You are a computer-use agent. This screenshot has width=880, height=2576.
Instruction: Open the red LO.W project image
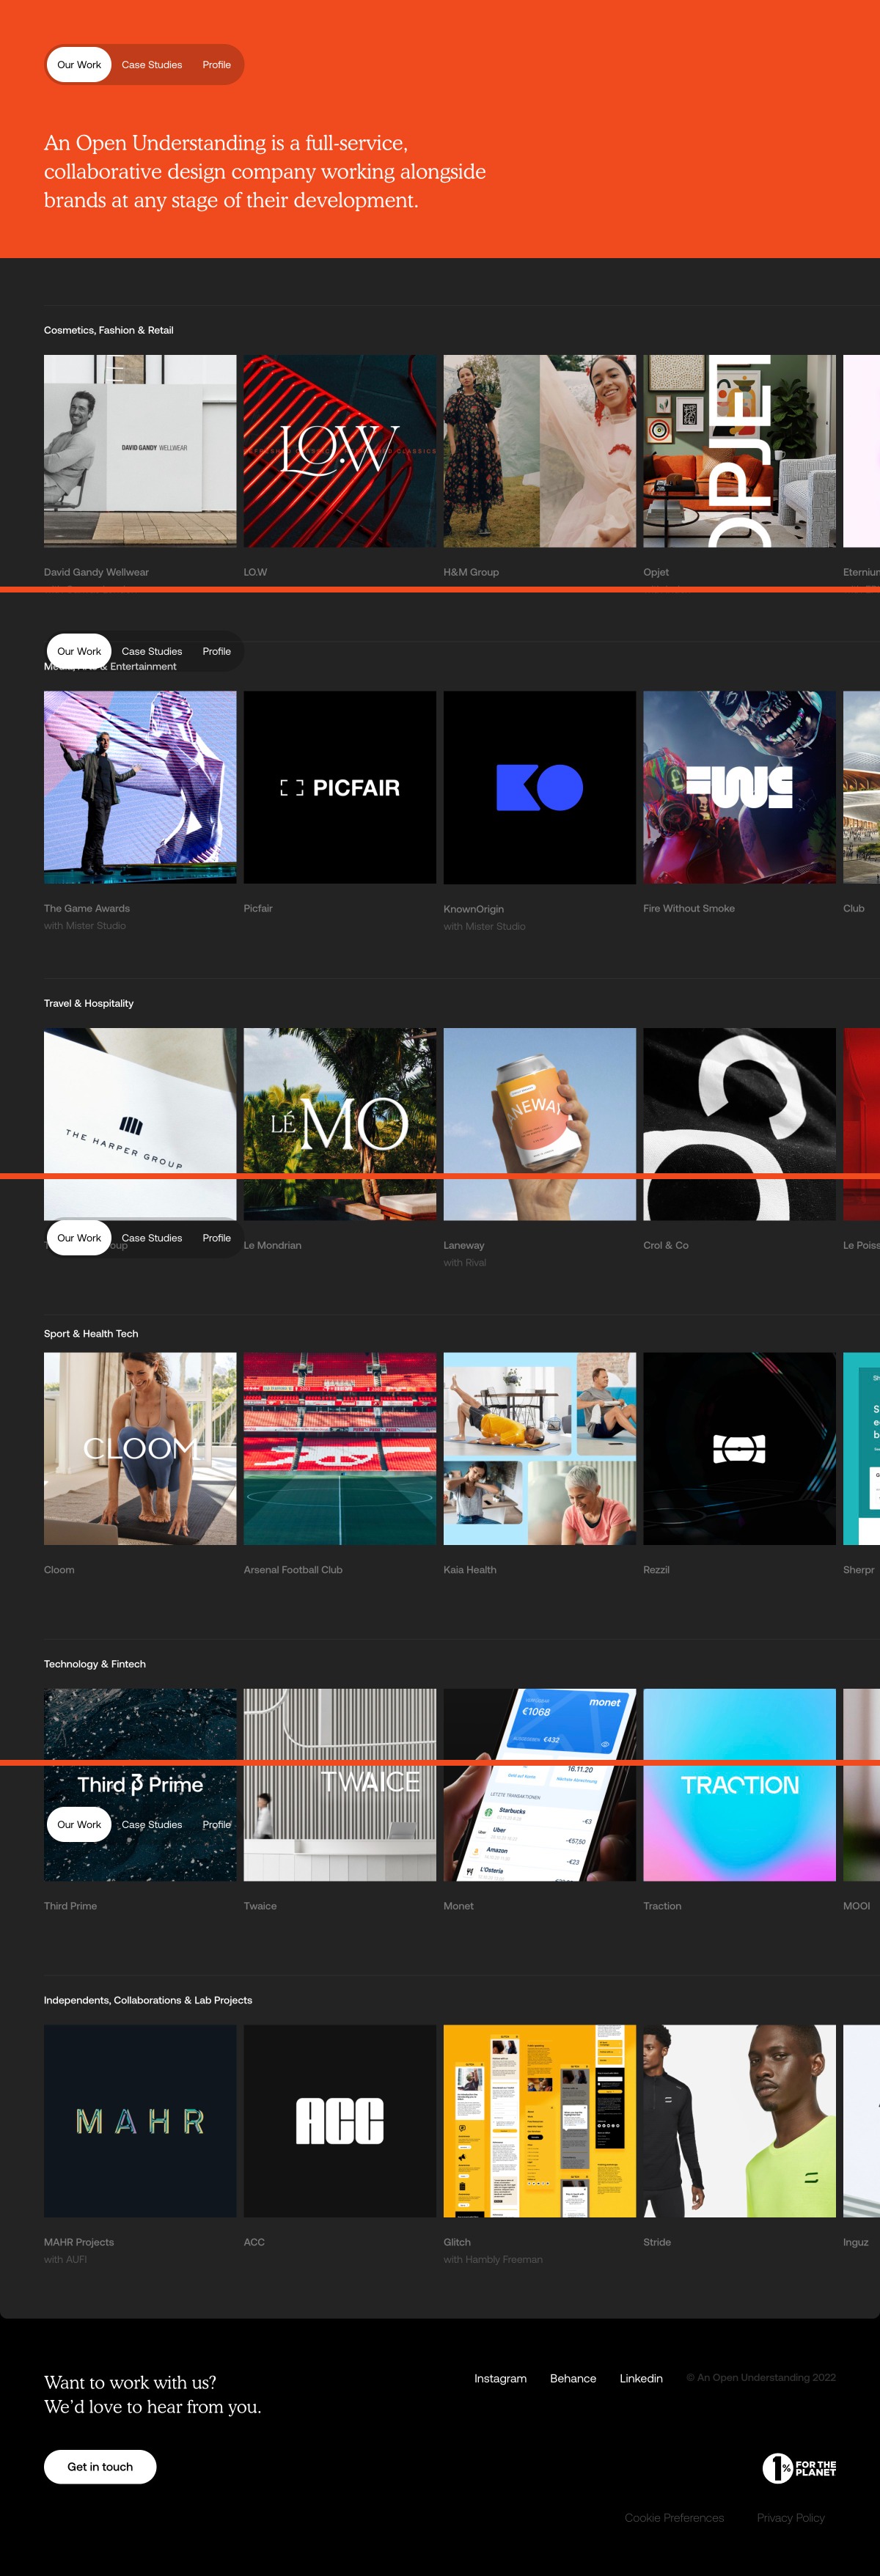tap(340, 451)
